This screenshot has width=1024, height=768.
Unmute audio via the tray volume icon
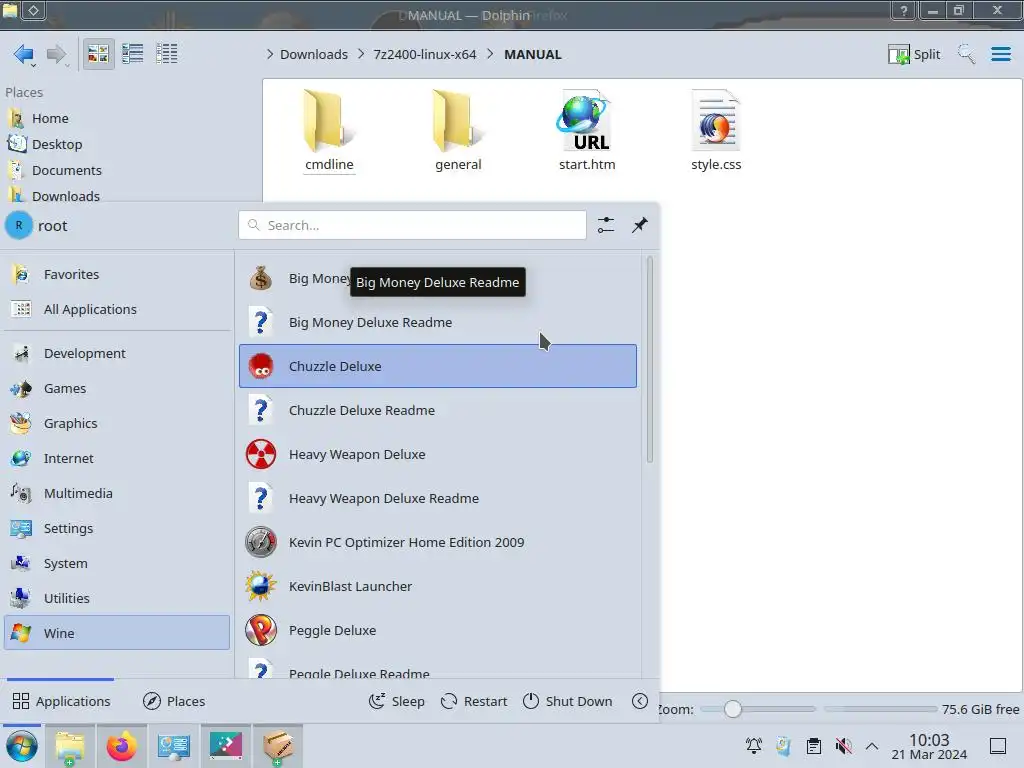pos(843,745)
